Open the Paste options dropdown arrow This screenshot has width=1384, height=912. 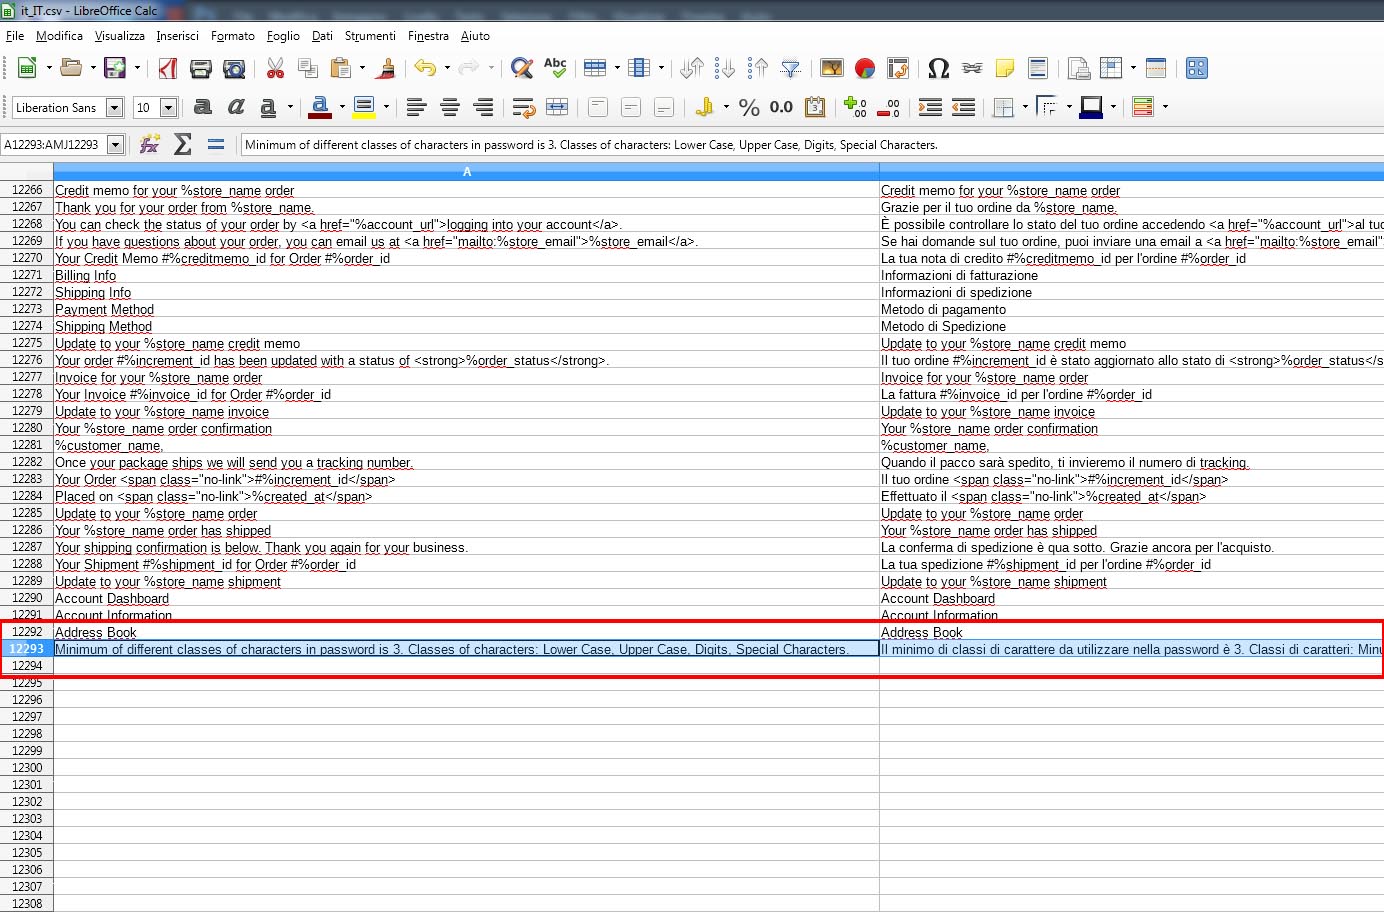click(x=362, y=68)
